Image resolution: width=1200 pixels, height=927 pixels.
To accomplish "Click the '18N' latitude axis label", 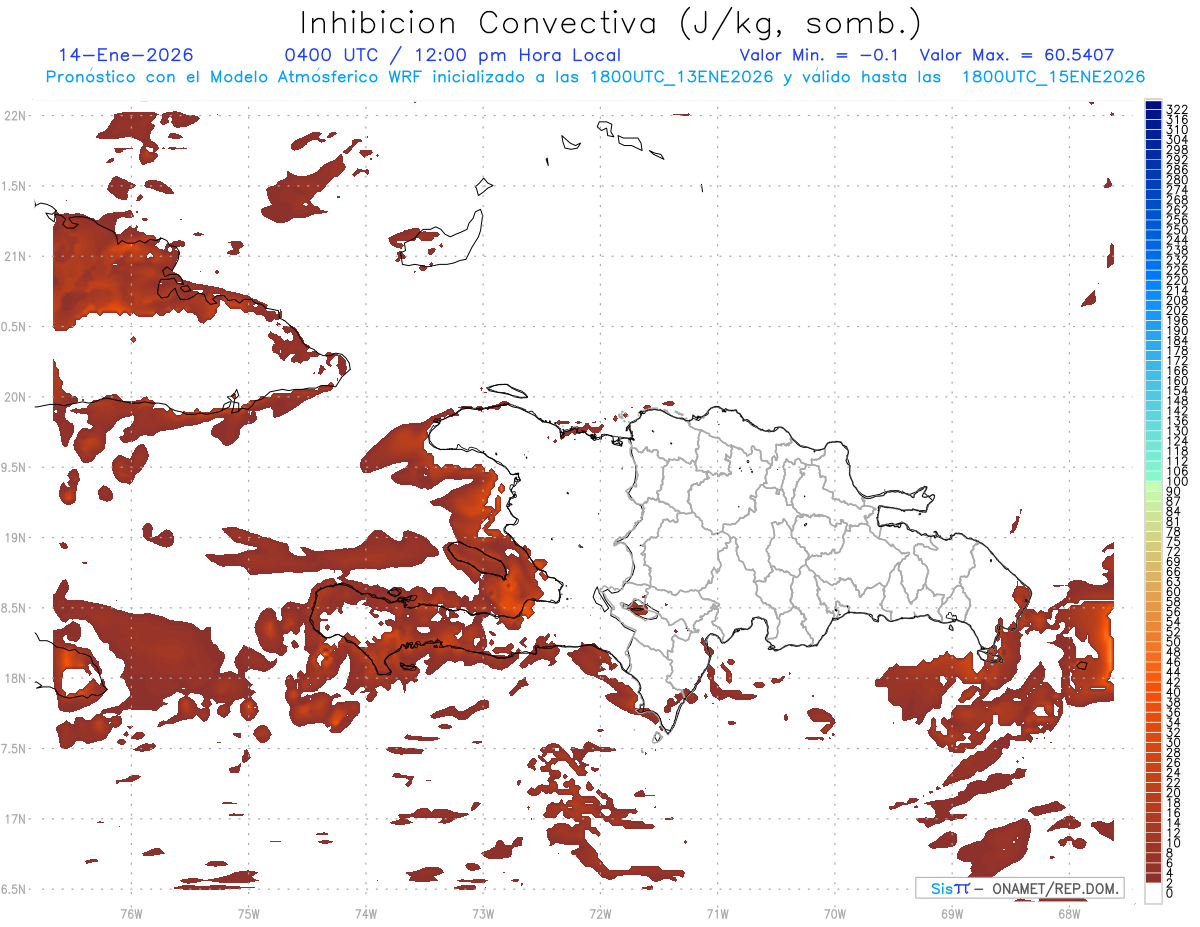I will (x=15, y=679).
